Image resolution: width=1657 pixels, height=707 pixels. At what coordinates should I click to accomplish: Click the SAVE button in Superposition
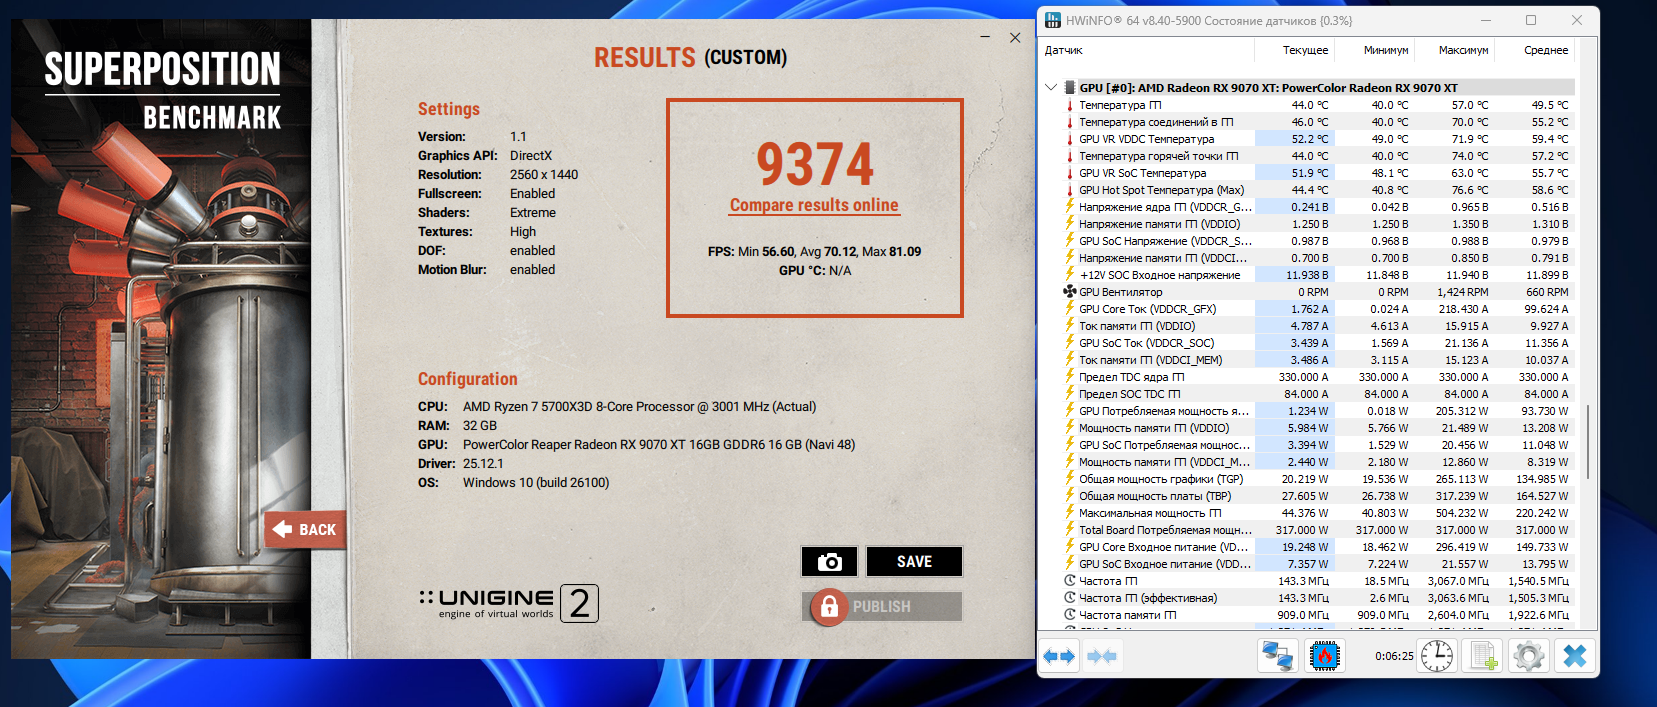(x=914, y=562)
